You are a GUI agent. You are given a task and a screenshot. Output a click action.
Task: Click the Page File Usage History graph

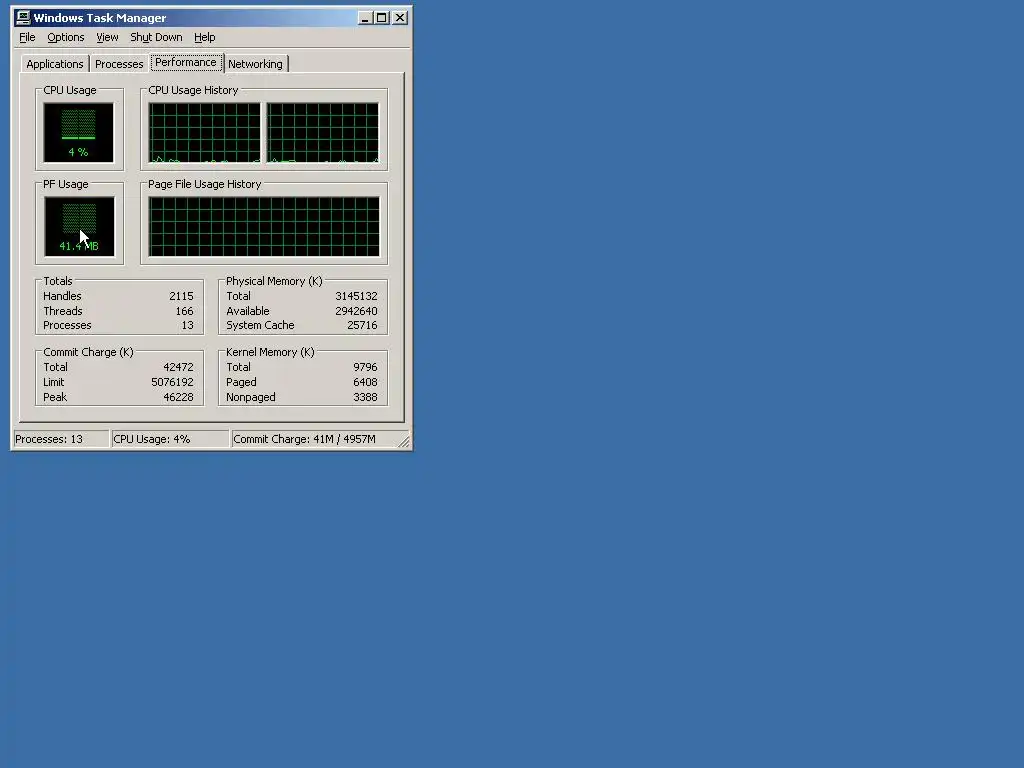[264, 227]
